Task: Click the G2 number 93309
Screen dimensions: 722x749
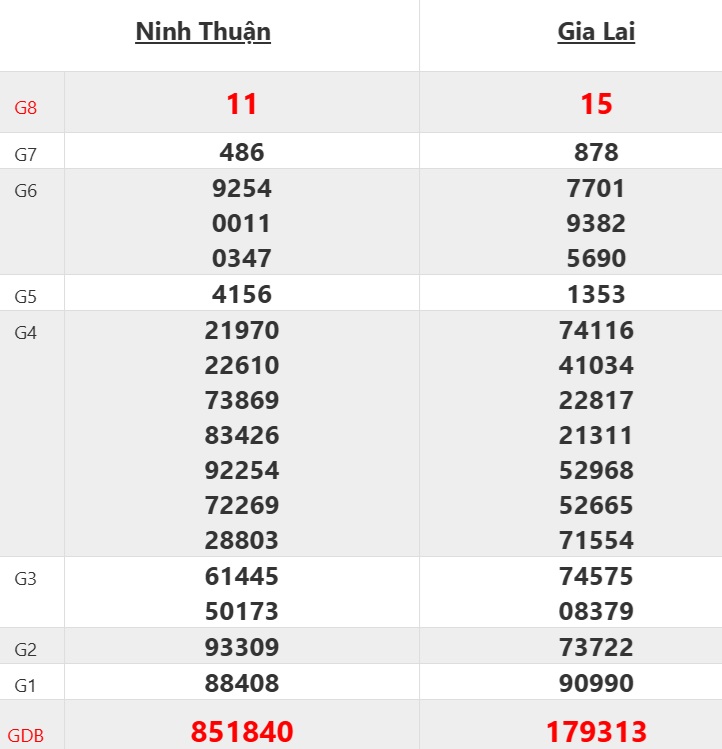Action: pos(242,647)
